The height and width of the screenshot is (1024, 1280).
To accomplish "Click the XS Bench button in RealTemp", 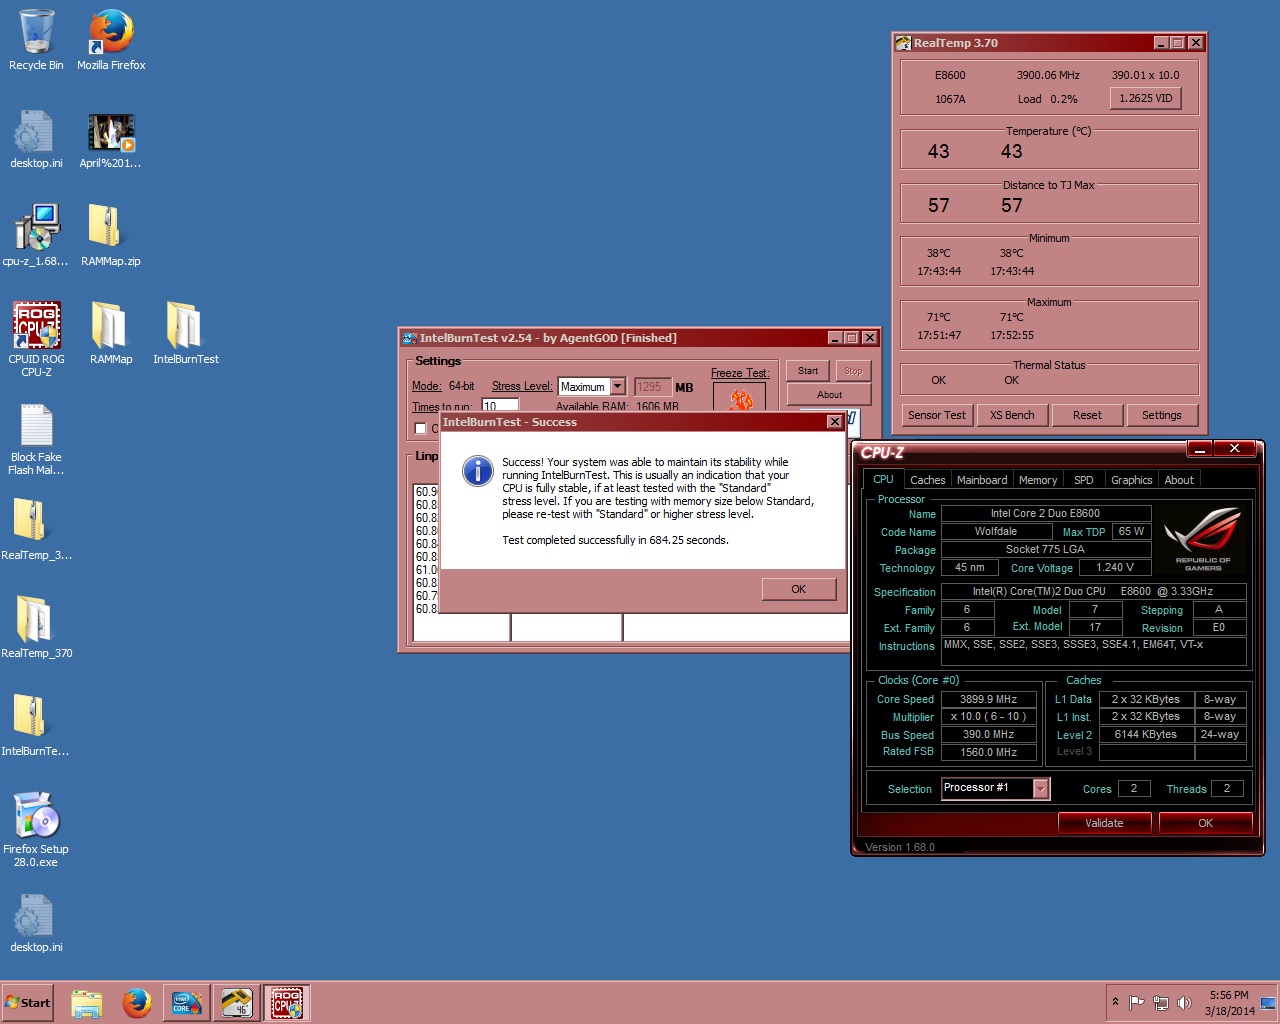I will click(x=1012, y=415).
